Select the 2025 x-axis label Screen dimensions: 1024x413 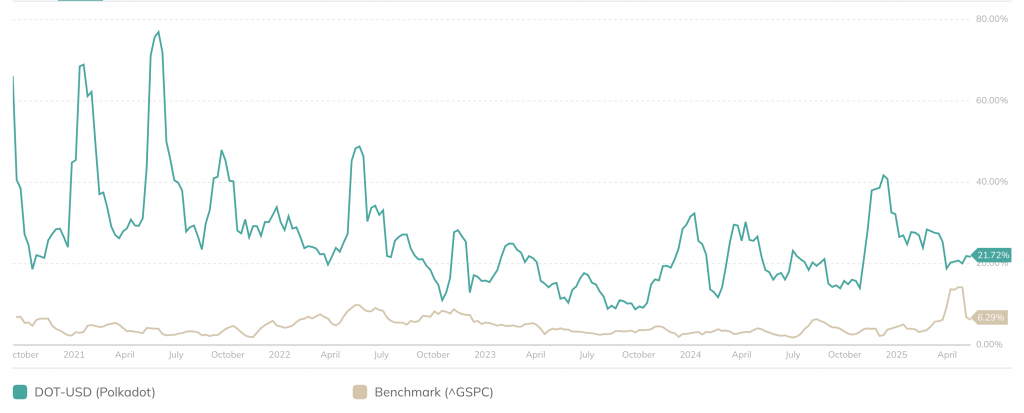tap(896, 354)
